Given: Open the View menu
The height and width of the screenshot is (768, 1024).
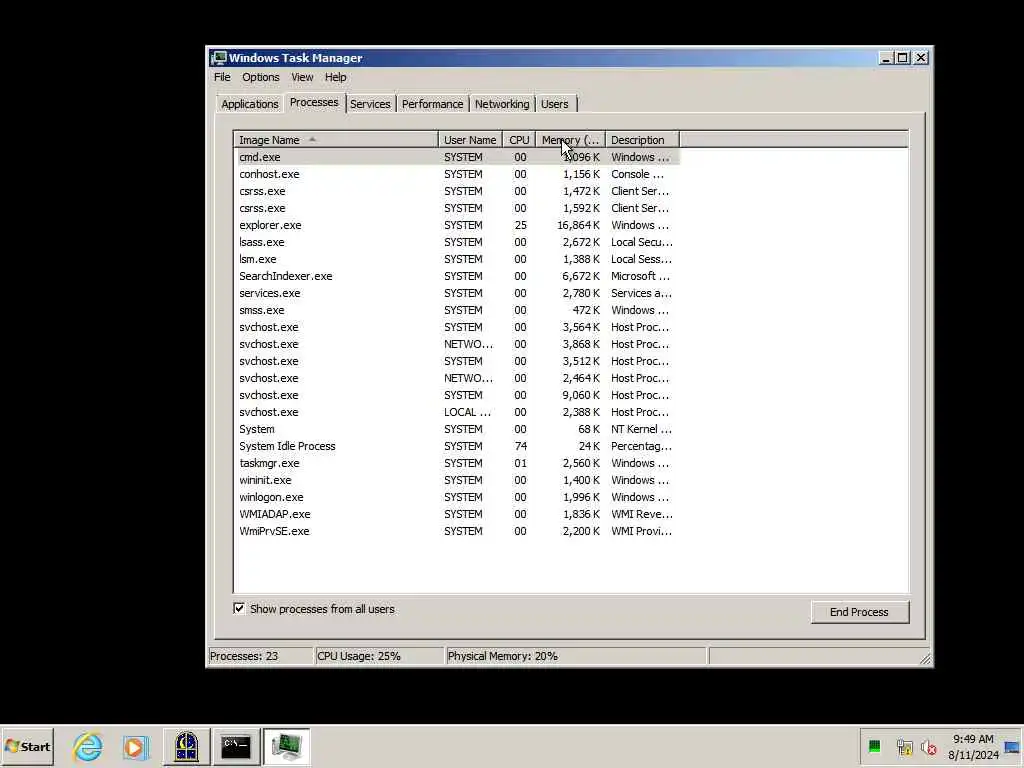Looking at the screenshot, I should (x=302, y=77).
